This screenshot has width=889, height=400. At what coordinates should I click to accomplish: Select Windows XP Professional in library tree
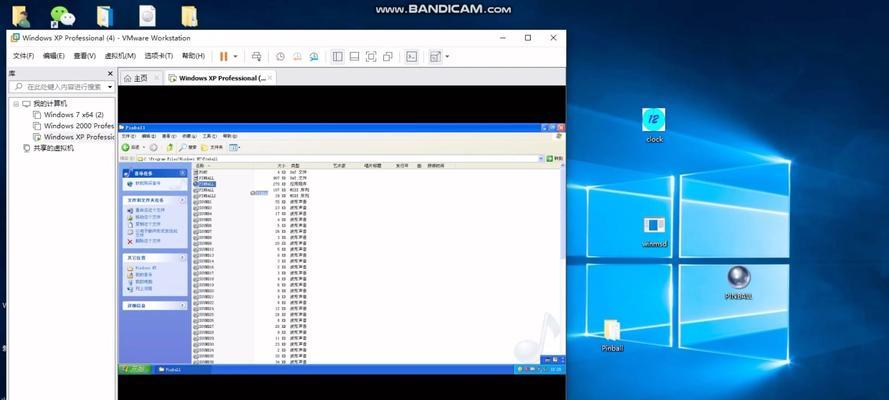[74, 137]
